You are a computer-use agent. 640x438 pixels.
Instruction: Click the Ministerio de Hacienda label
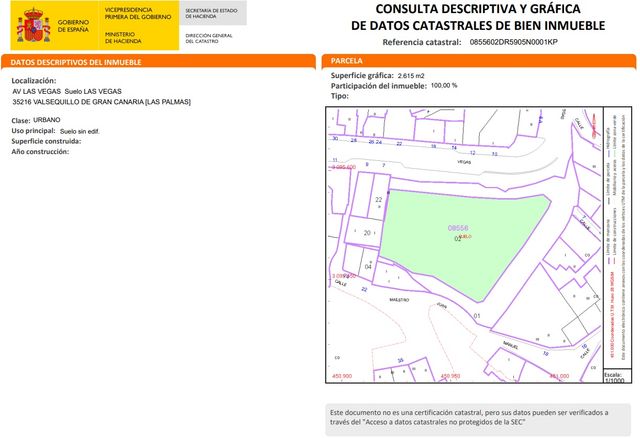(x=124, y=36)
